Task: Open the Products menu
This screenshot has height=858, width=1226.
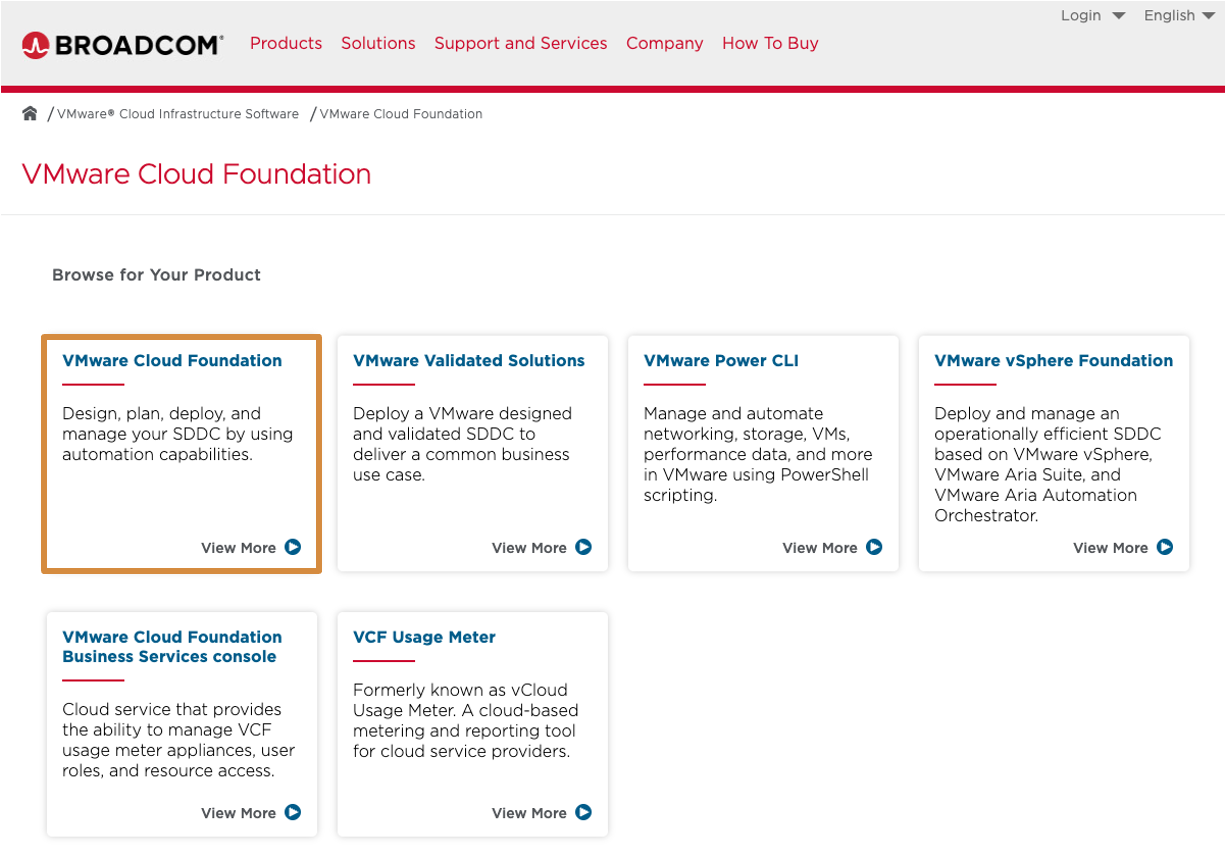Action: click(286, 43)
